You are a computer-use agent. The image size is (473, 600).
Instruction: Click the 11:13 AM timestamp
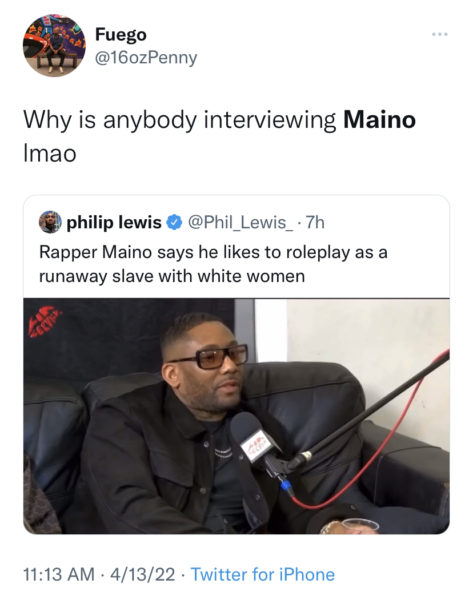(59, 574)
